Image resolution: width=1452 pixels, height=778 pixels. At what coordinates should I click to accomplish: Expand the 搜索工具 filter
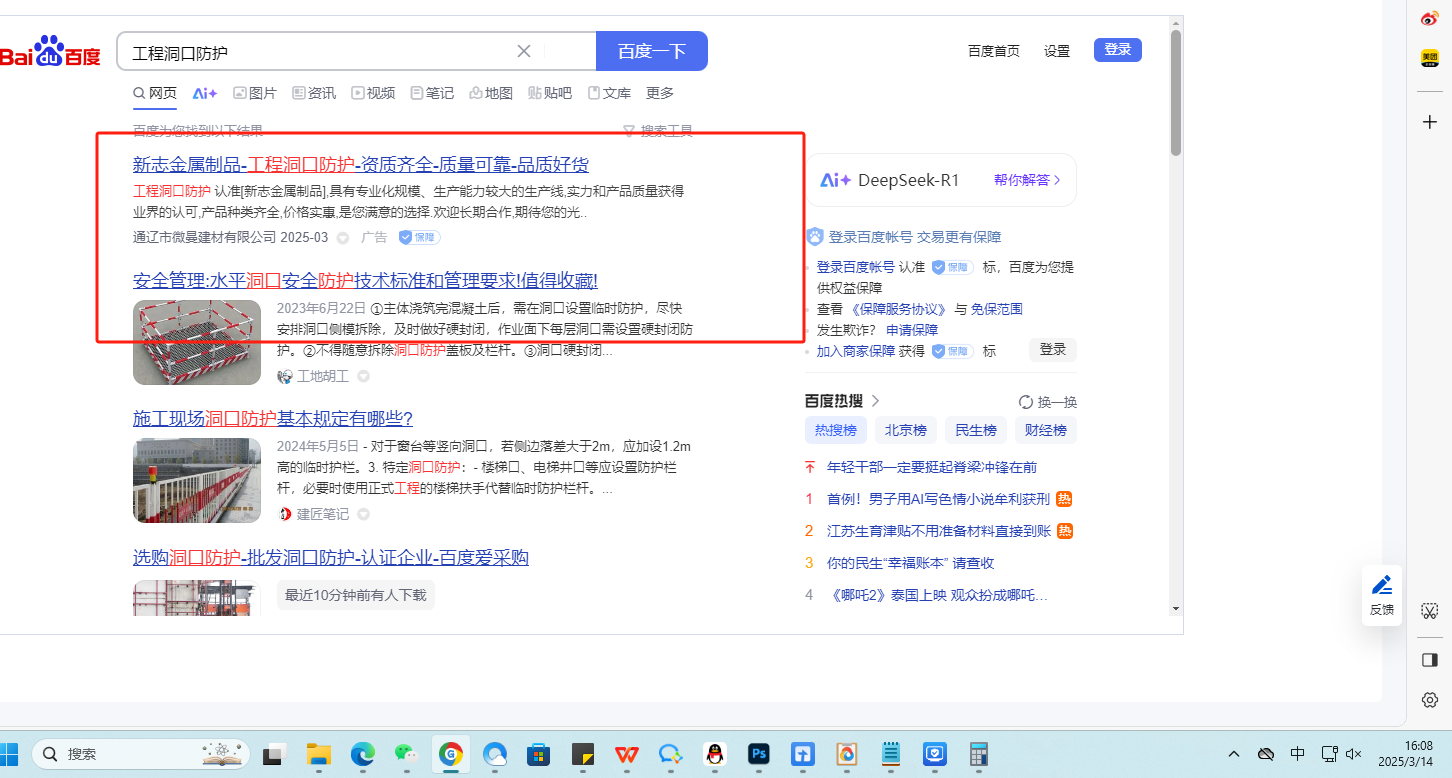tap(658, 131)
